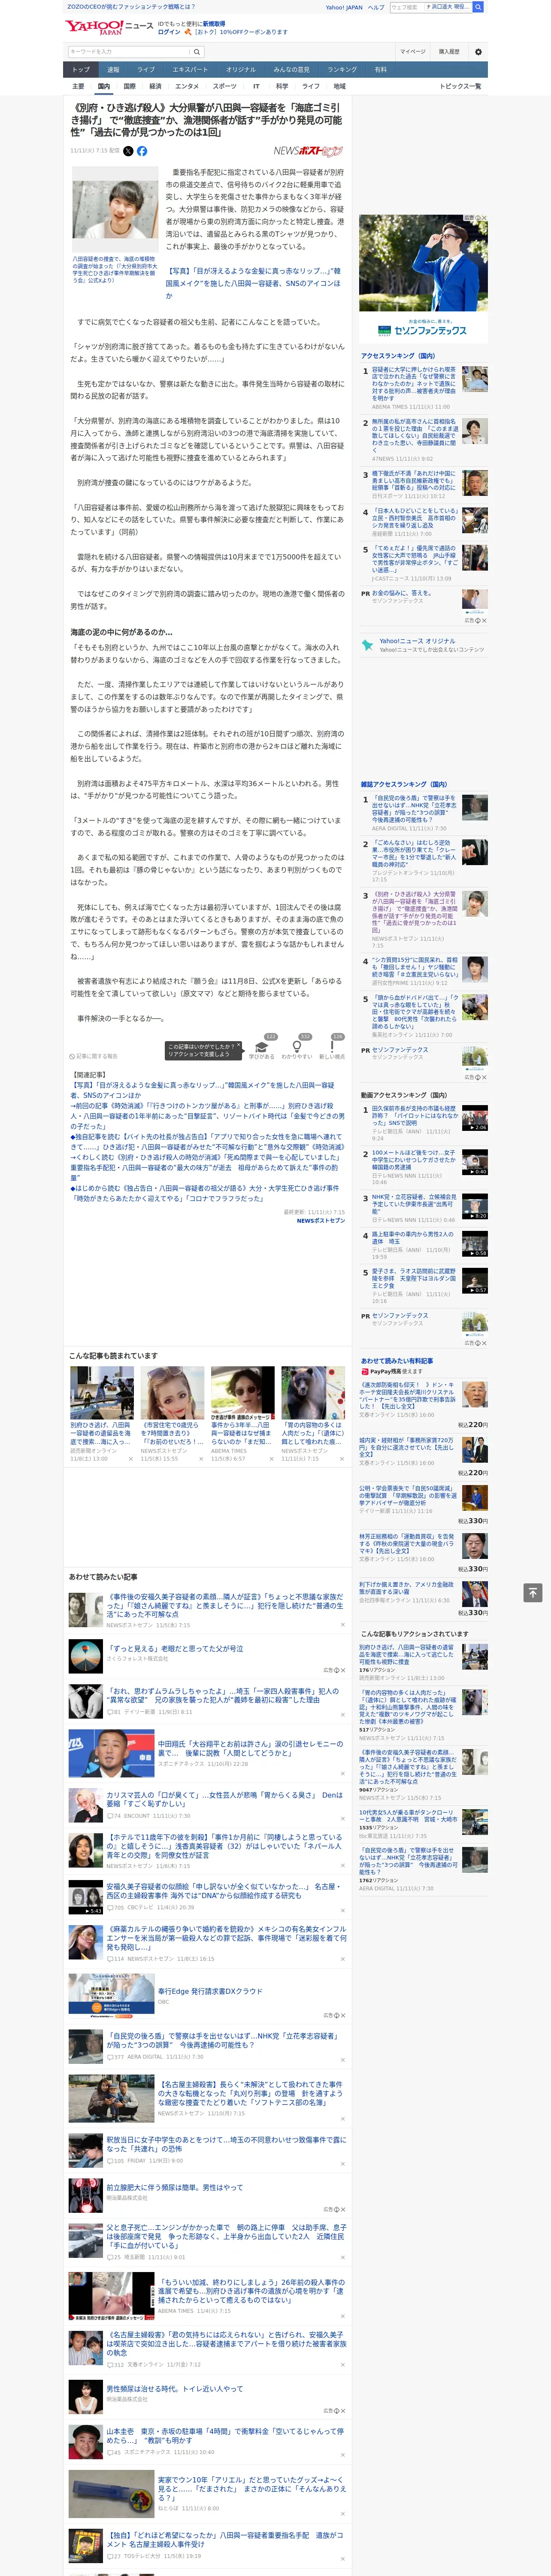
Task: Click the Yahoo! JAPAN News logo
Action: pos(110,27)
